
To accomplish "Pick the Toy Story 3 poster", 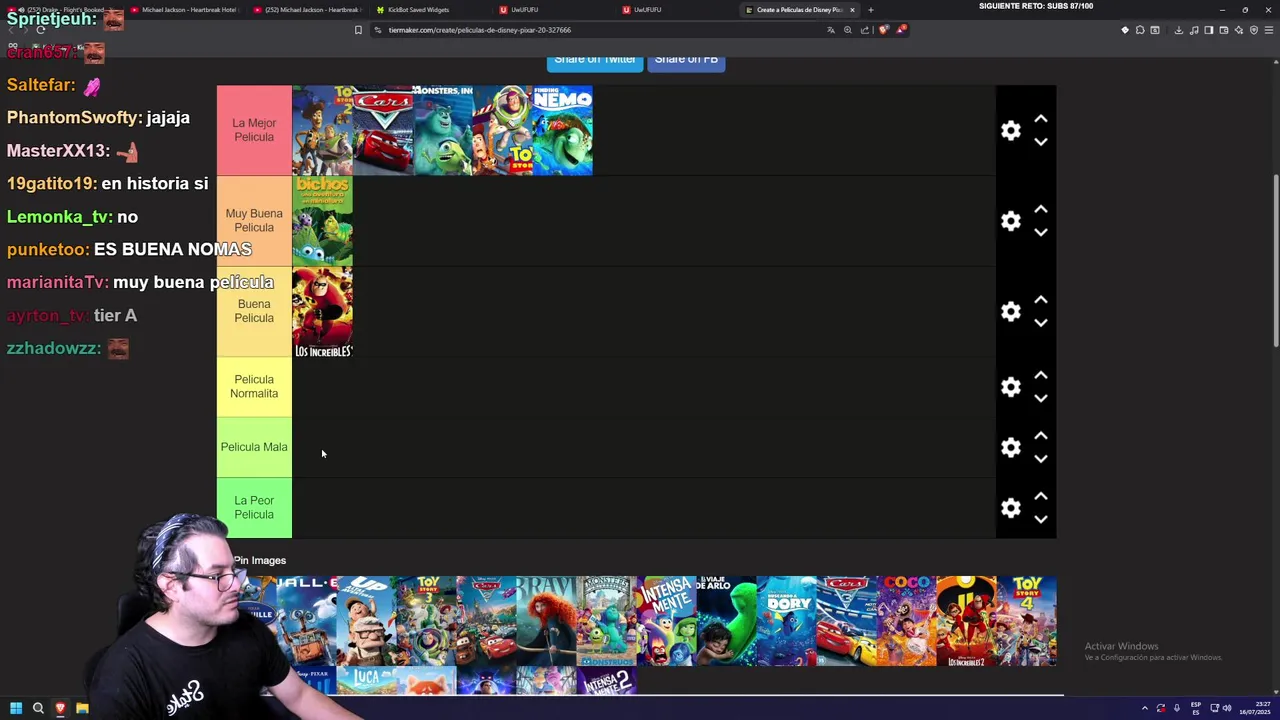I will pos(426,621).
